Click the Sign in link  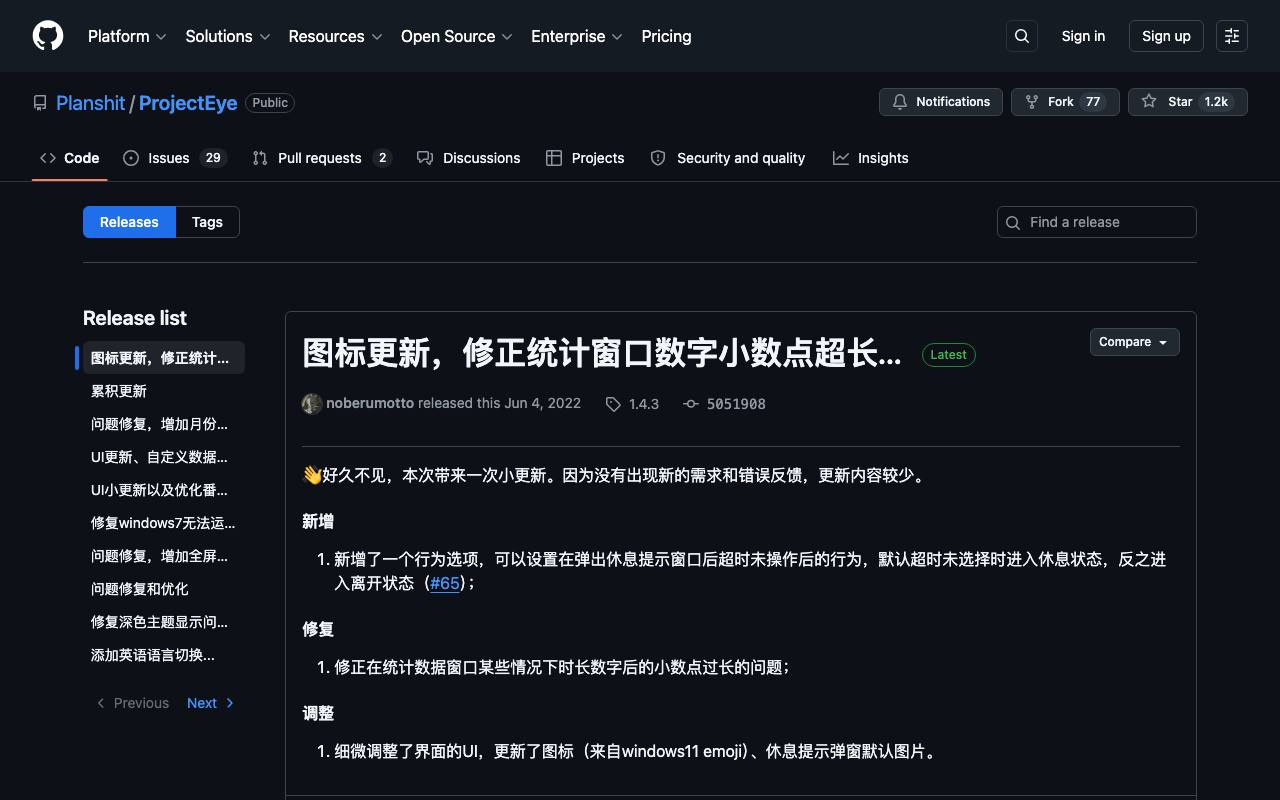(x=1083, y=36)
